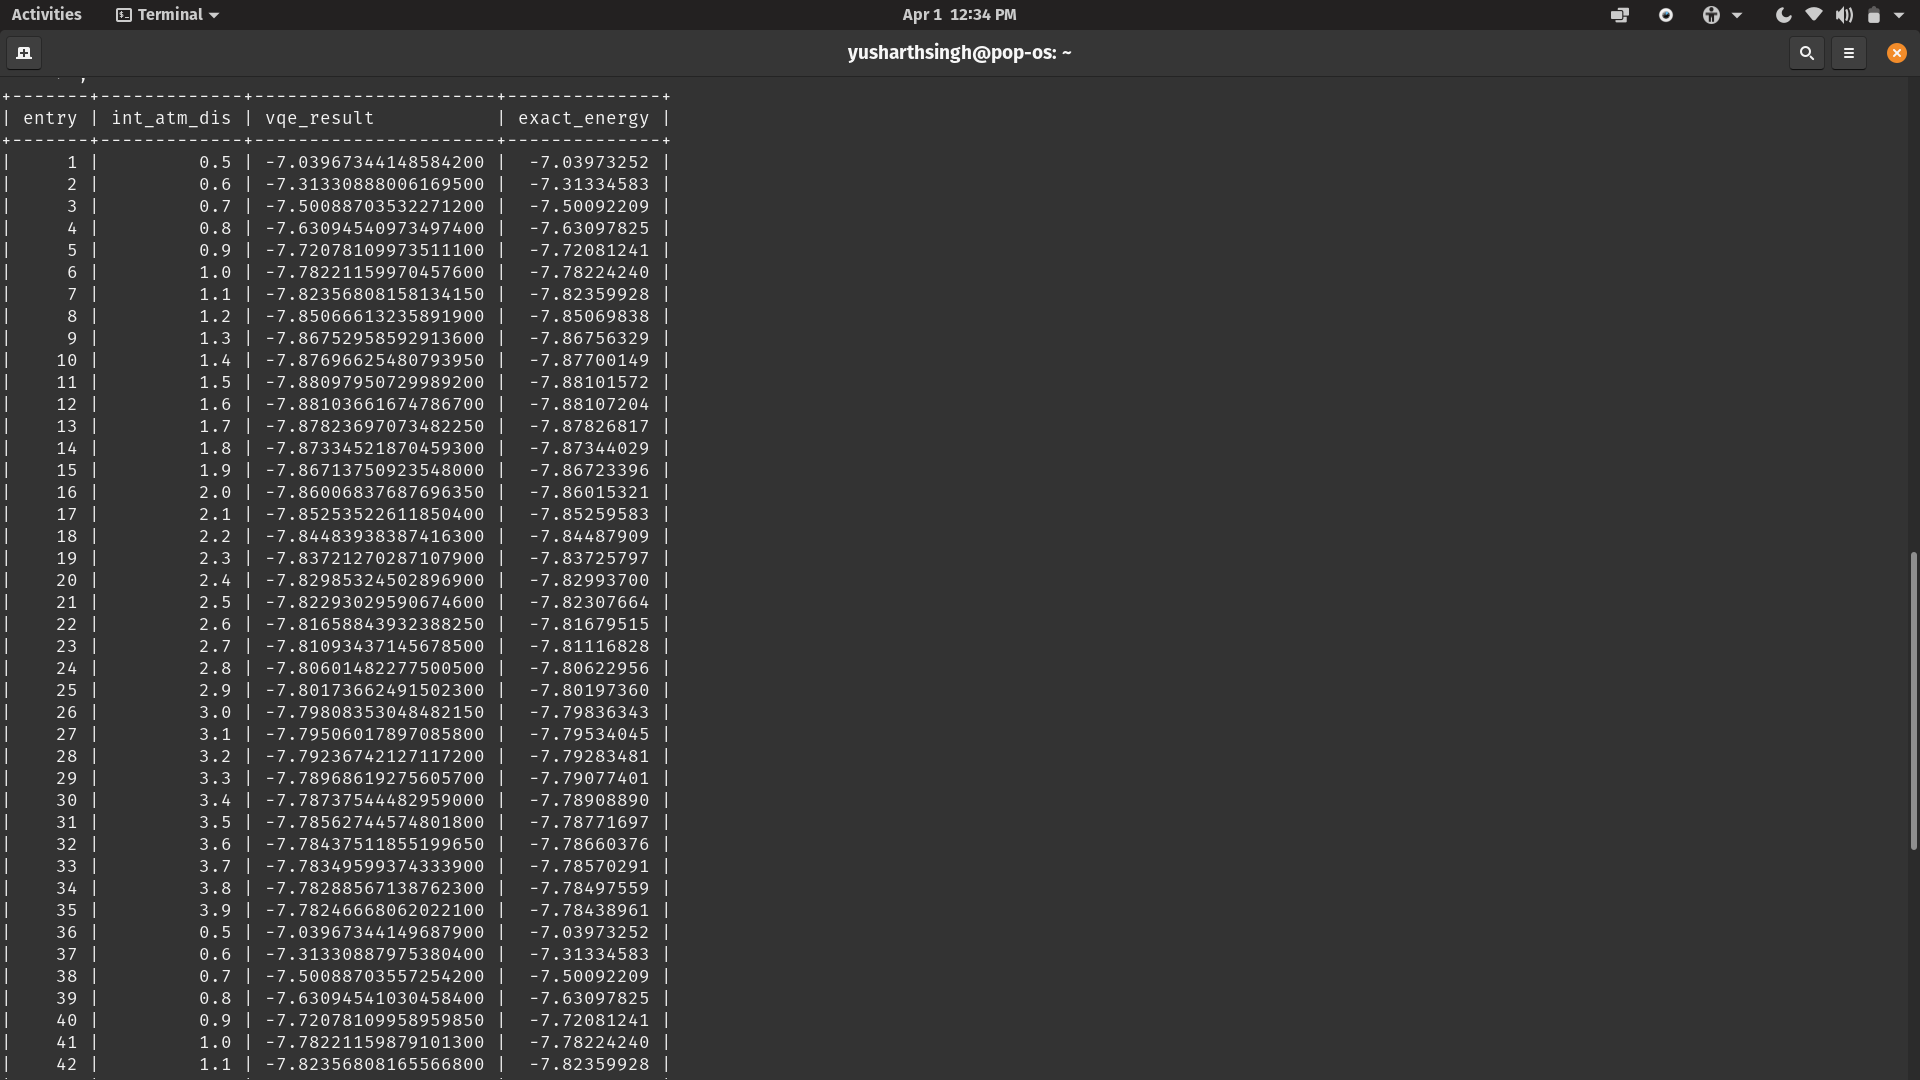Click exact energy -7.79534045
The width and height of the screenshot is (1920, 1080).
click(x=589, y=734)
